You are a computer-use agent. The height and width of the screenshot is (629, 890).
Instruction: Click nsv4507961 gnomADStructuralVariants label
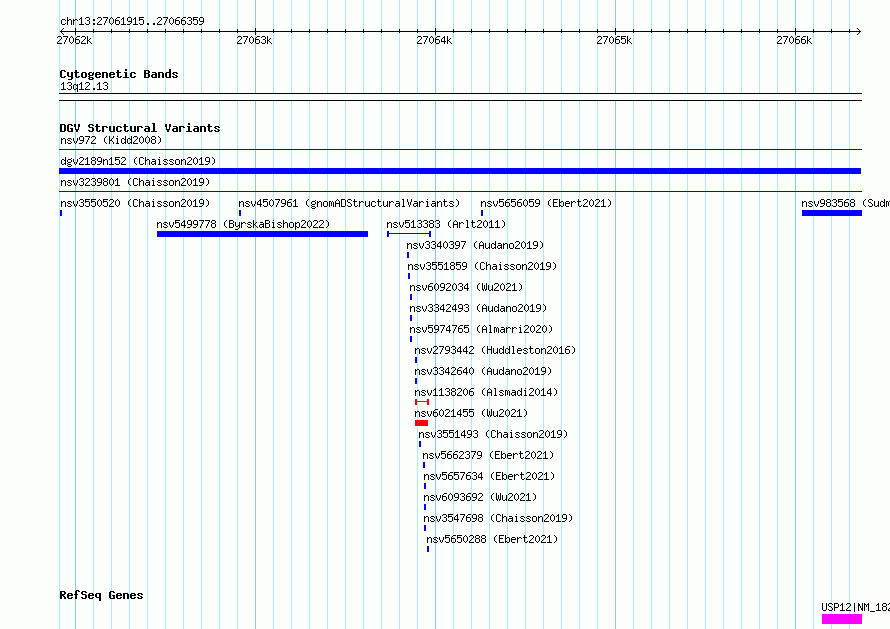(x=349, y=203)
